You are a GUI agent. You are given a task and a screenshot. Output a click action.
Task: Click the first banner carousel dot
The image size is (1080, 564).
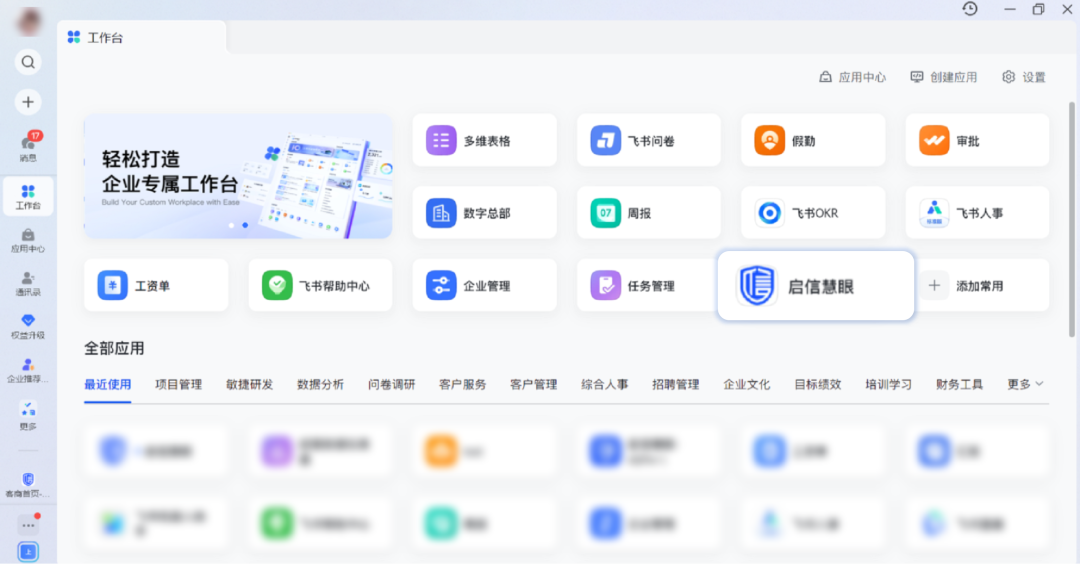coord(231,225)
